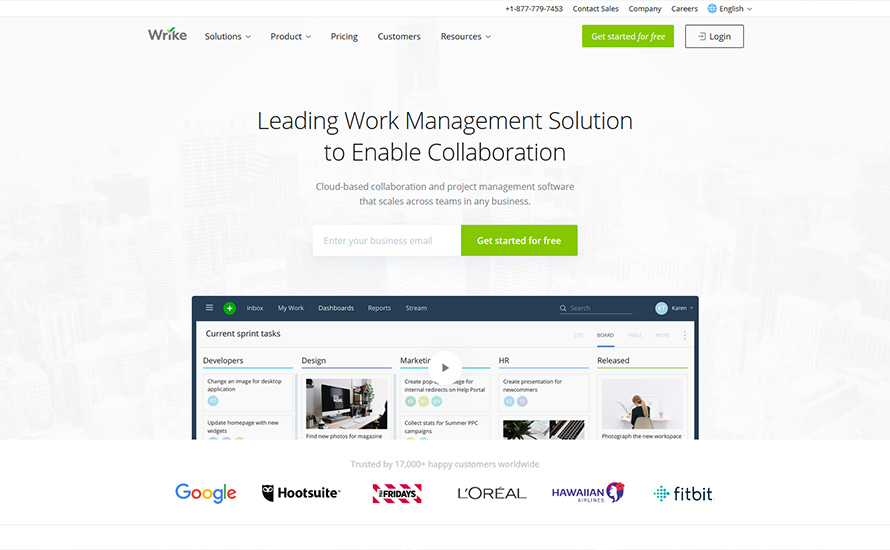890x550 pixels.
Task: Click the HR column header
Action: [504, 360]
